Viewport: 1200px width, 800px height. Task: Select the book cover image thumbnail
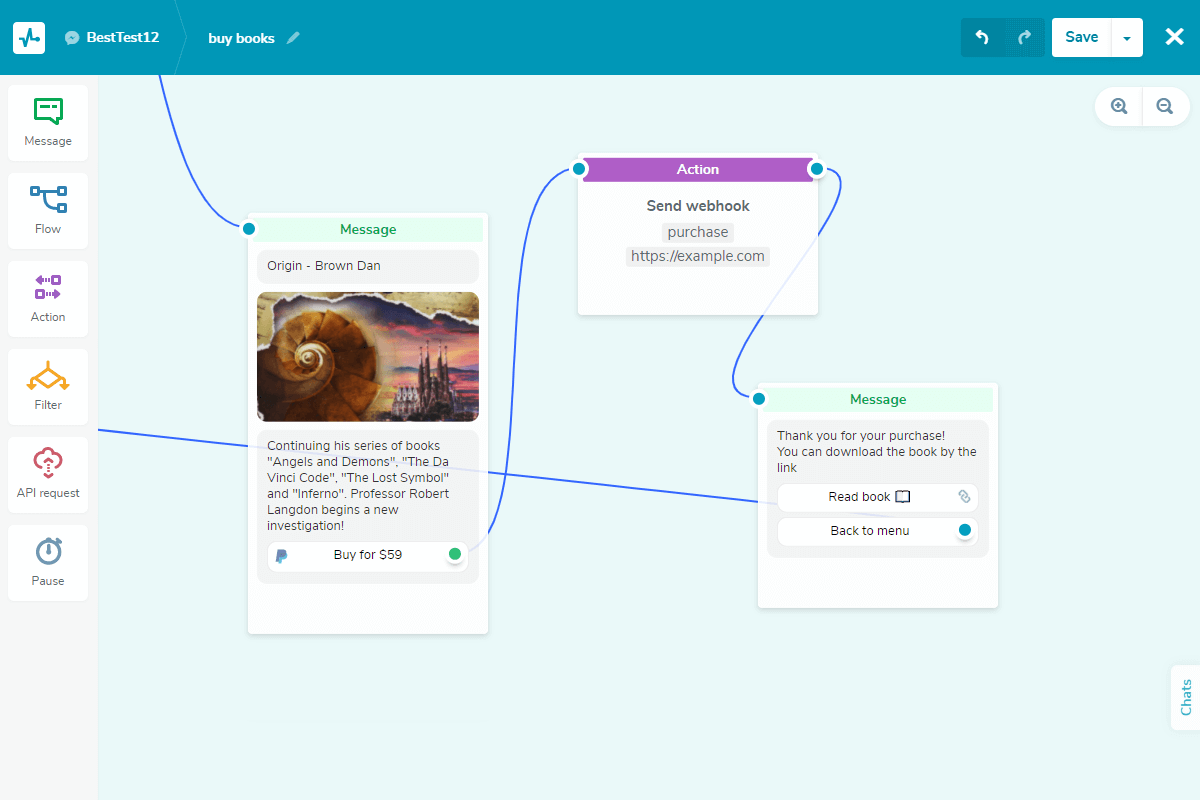[x=368, y=356]
